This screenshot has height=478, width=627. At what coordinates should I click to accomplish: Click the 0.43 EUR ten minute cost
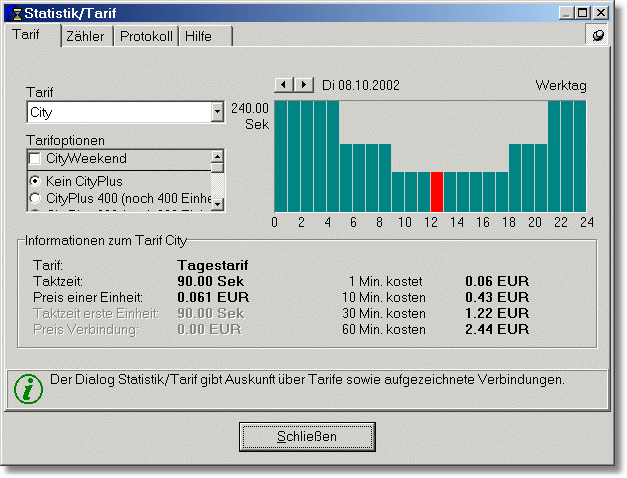click(497, 297)
